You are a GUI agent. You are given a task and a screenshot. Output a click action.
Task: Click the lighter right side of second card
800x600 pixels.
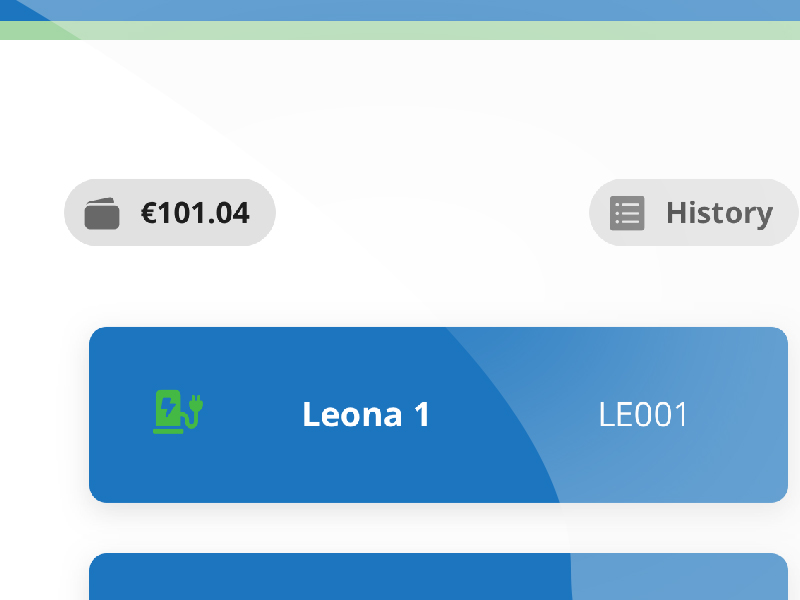pos(680,577)
